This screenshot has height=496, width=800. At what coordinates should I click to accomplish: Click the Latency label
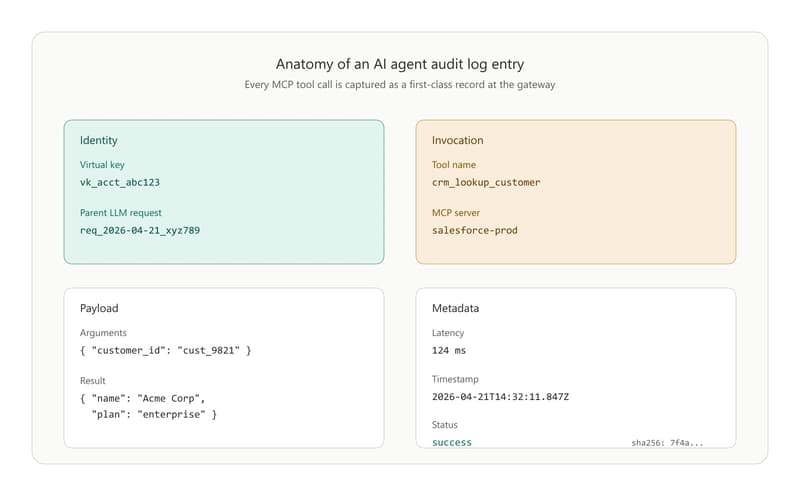point(448,333)
